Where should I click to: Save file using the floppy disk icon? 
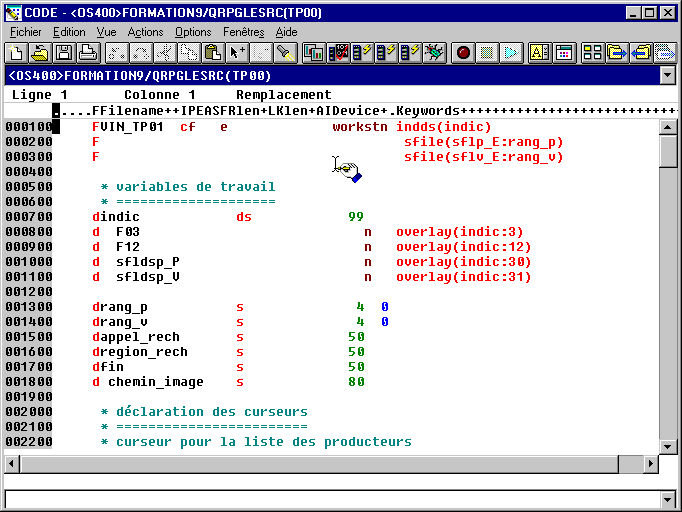click(x=64, y=52)
